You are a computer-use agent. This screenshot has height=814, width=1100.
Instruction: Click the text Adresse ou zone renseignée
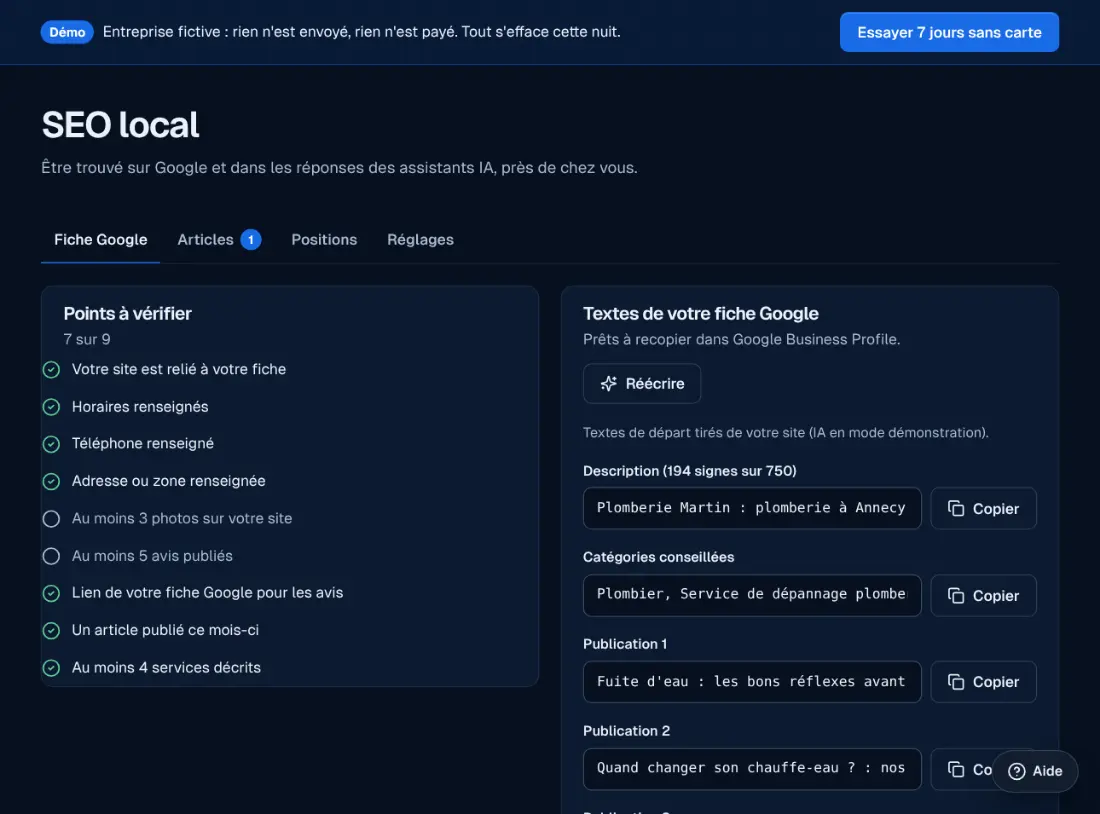click(168, 481)
